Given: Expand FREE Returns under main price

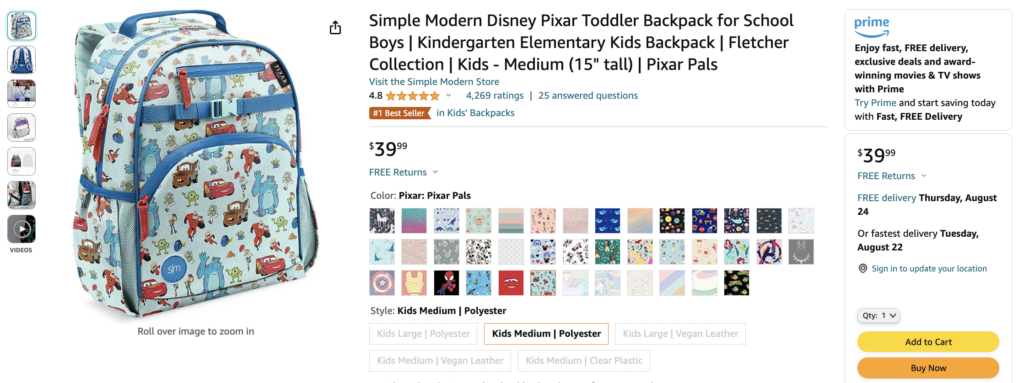Looking at the screenshot, I should (x=404, y=173).
